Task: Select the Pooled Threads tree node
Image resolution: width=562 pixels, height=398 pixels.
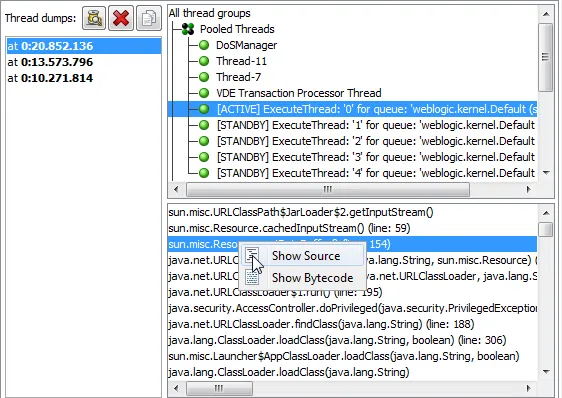Action: pos(237,29)
